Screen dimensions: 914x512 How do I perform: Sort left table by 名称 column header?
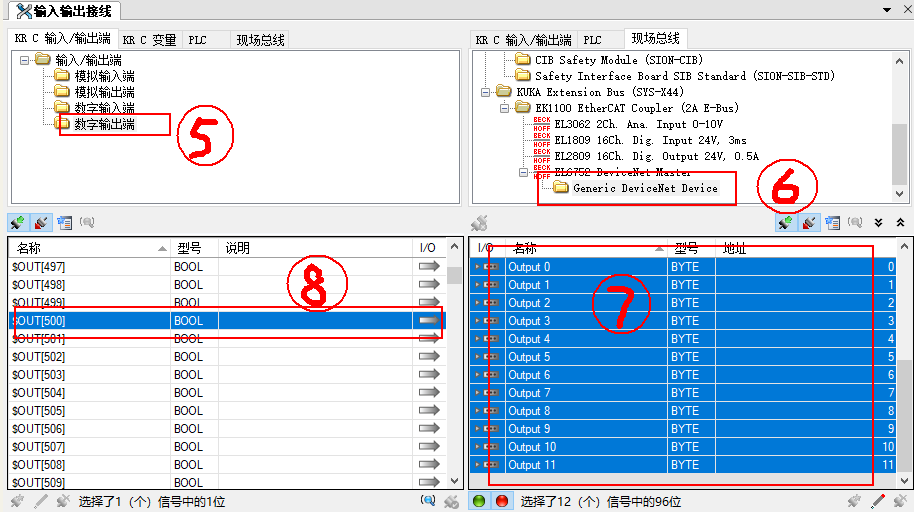(89, 248)
